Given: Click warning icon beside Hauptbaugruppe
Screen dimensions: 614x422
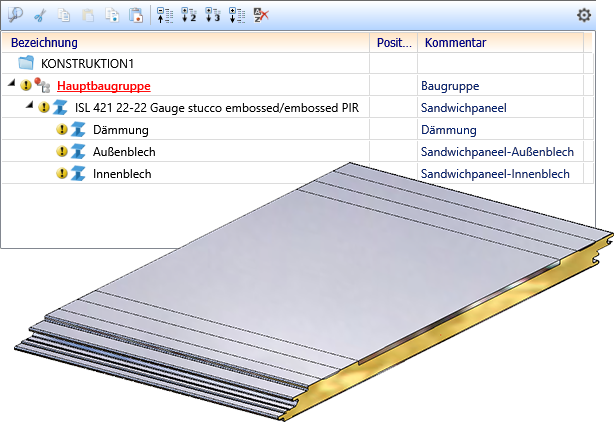Looking at the screenshot, I should 26,85.
